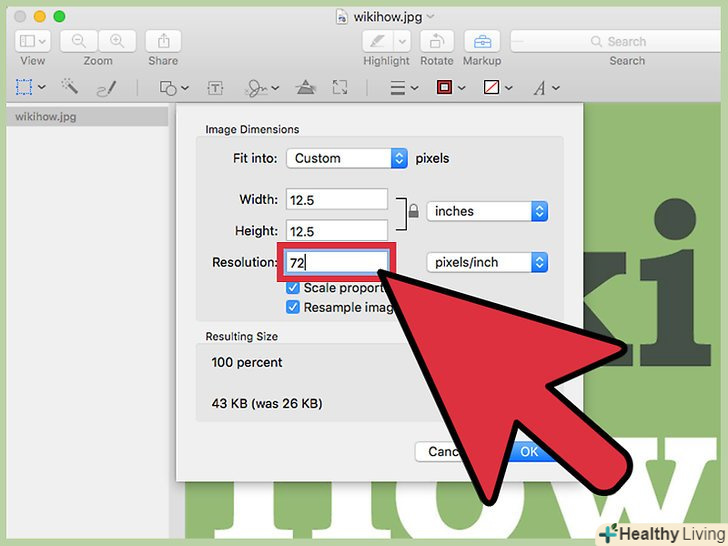Choose the rectangular selection tool
The image size is (728, 546).
click(24, 87)
